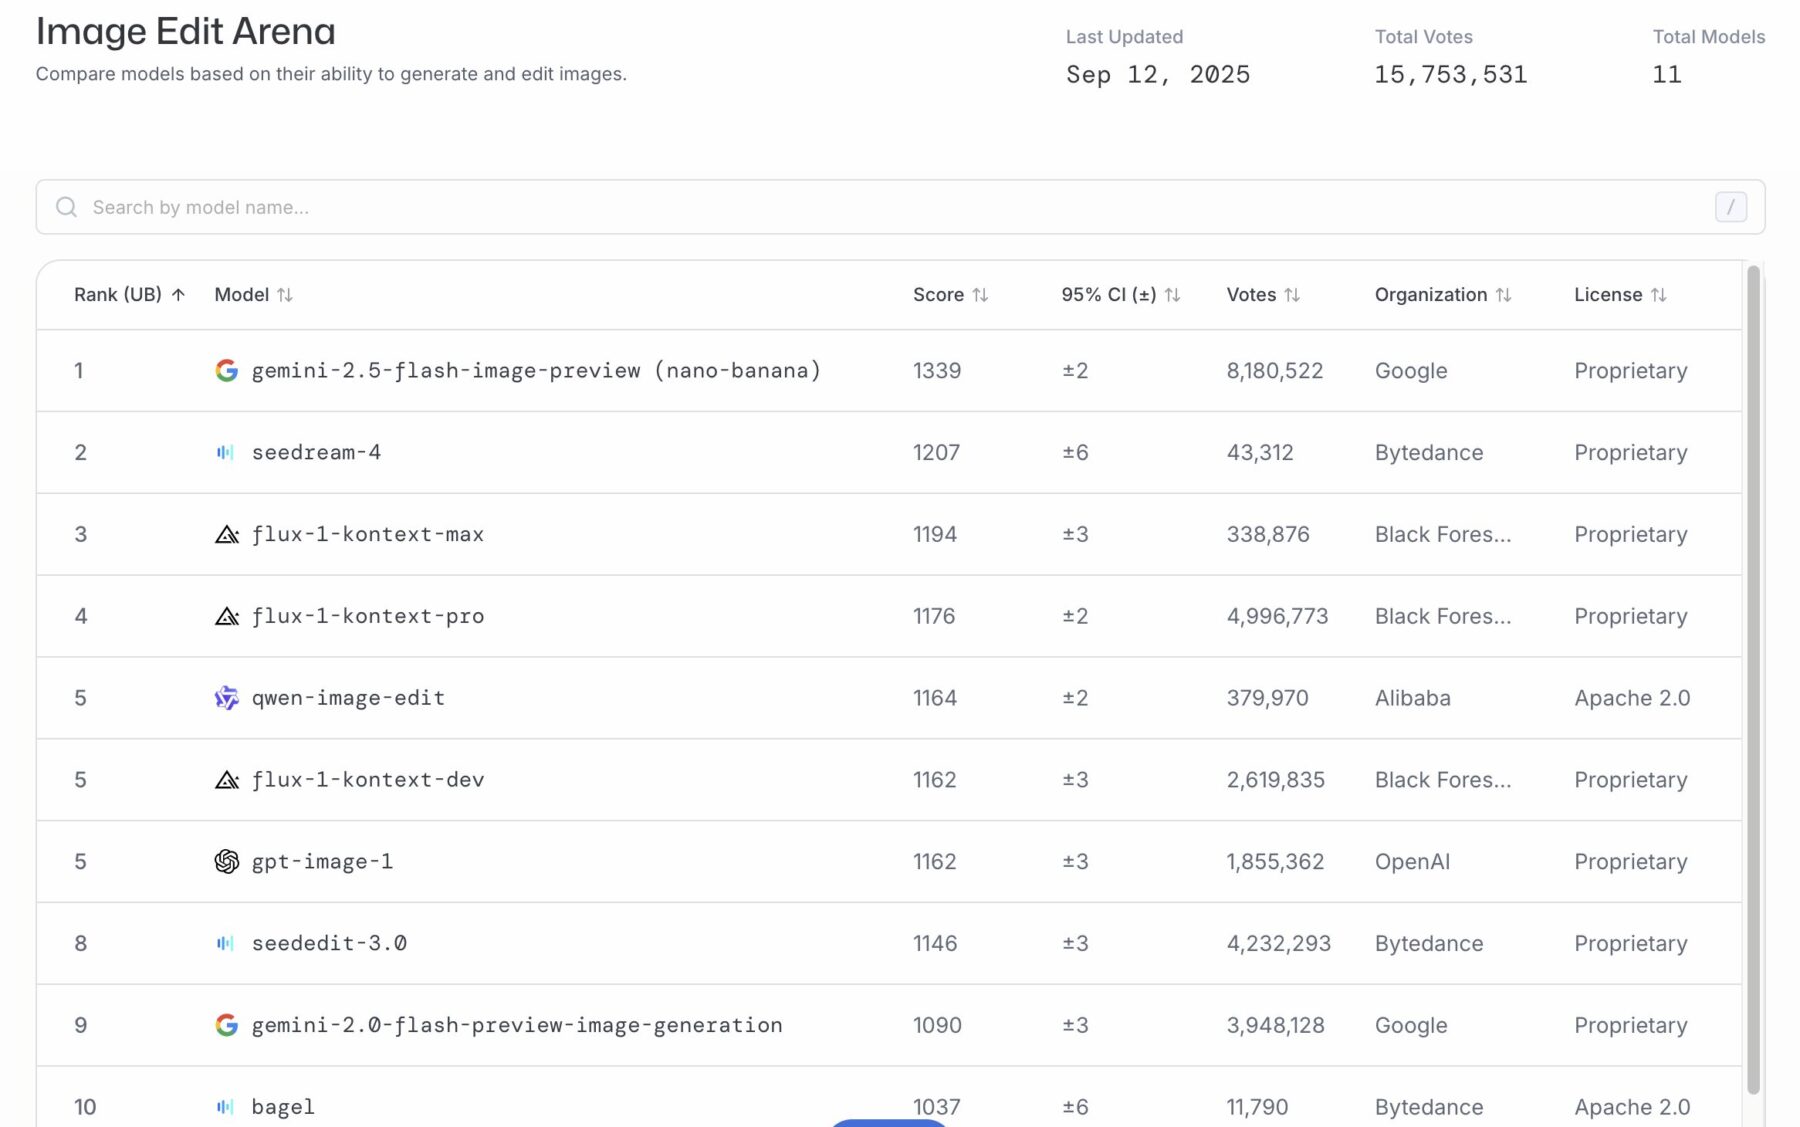Click the Bytedance logo beside seedream-4

(226, 452)
